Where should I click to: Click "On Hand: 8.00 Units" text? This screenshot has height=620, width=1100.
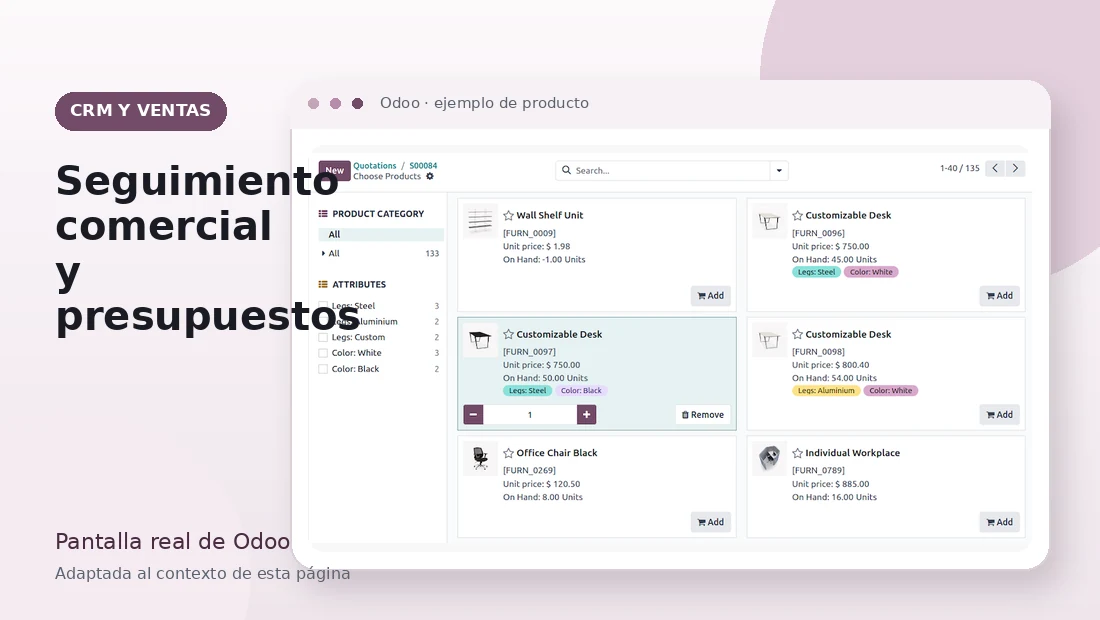pyautogui.click(x=542, y=497)
